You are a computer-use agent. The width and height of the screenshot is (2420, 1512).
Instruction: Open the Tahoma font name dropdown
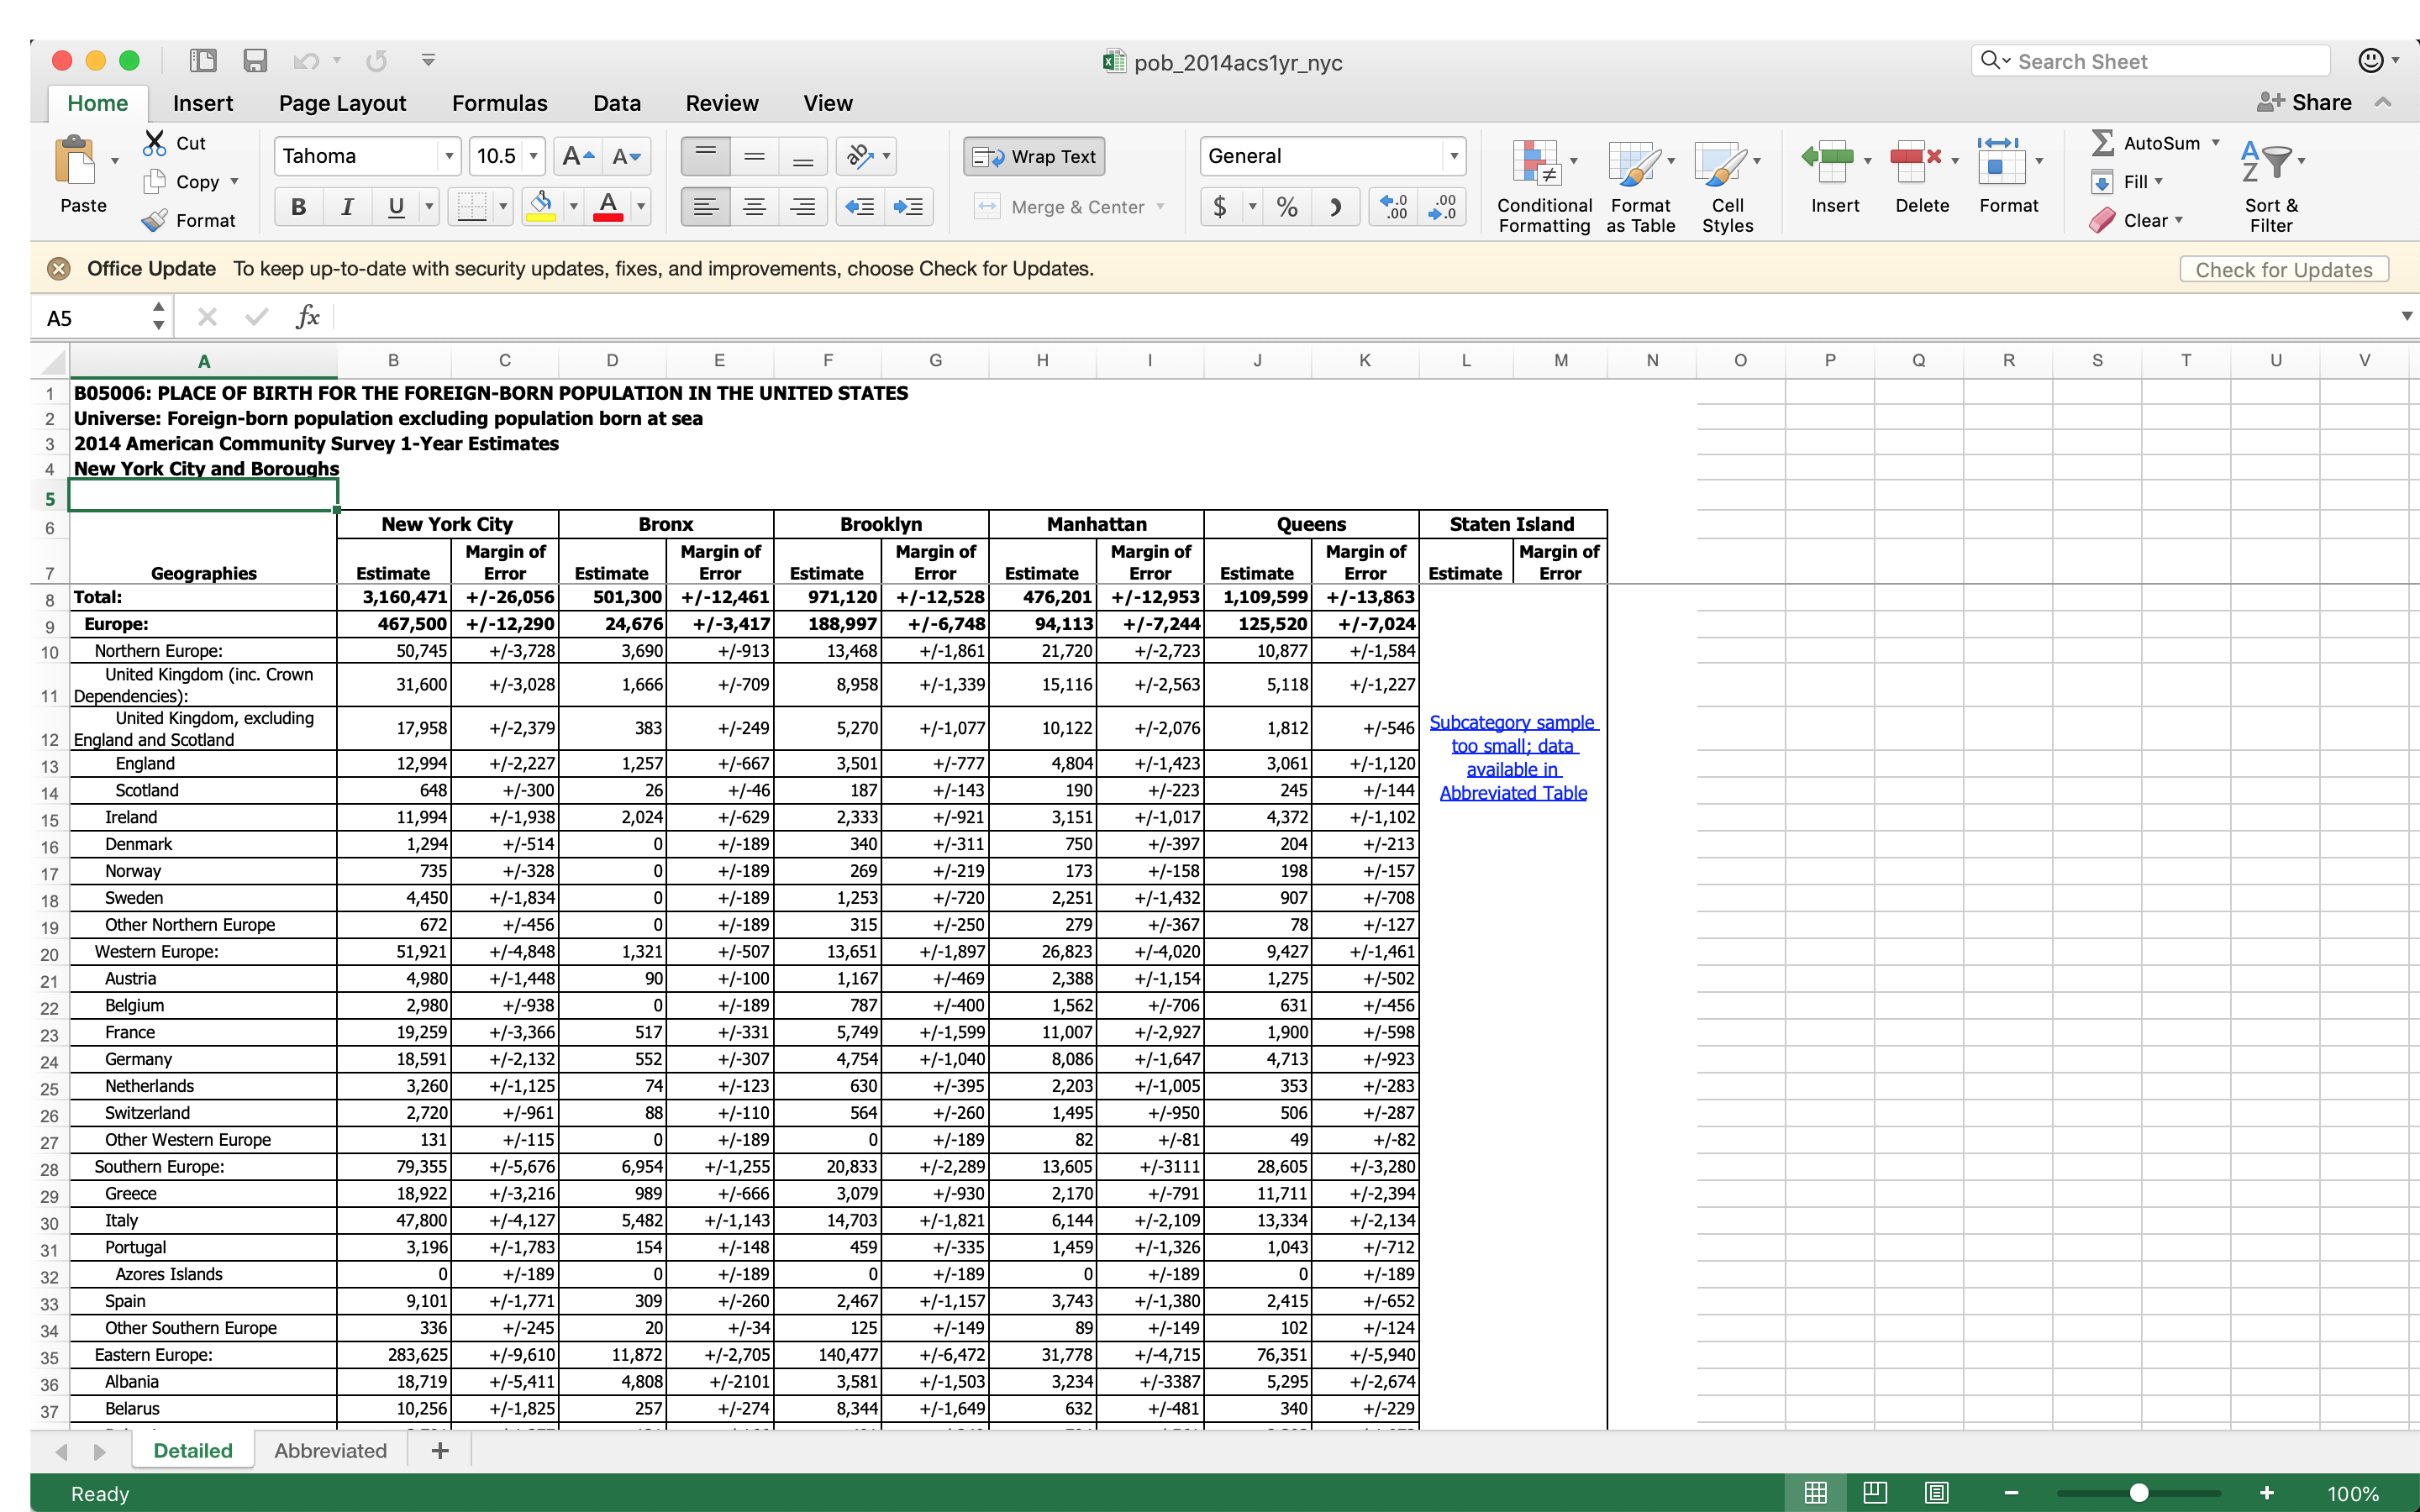tap(449, 156)
